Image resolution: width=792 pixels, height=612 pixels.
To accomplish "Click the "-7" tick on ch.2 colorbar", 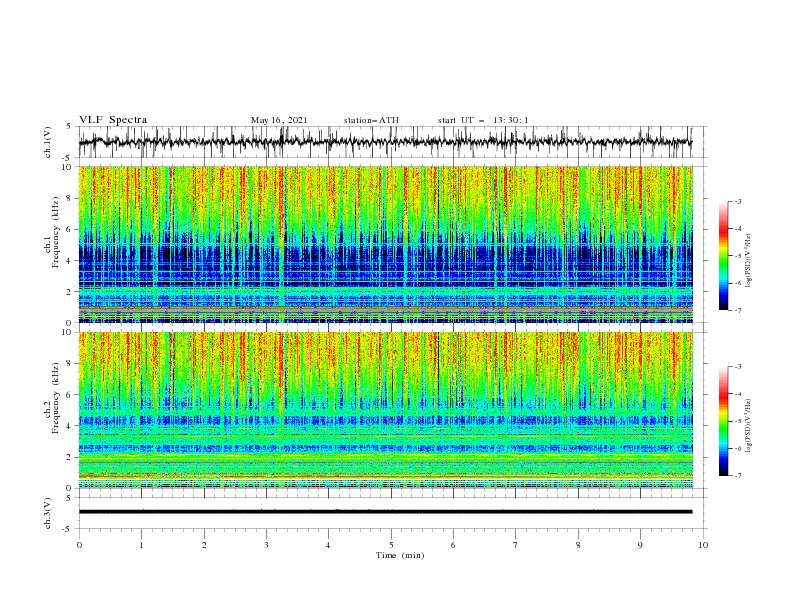I will point(737,475).
